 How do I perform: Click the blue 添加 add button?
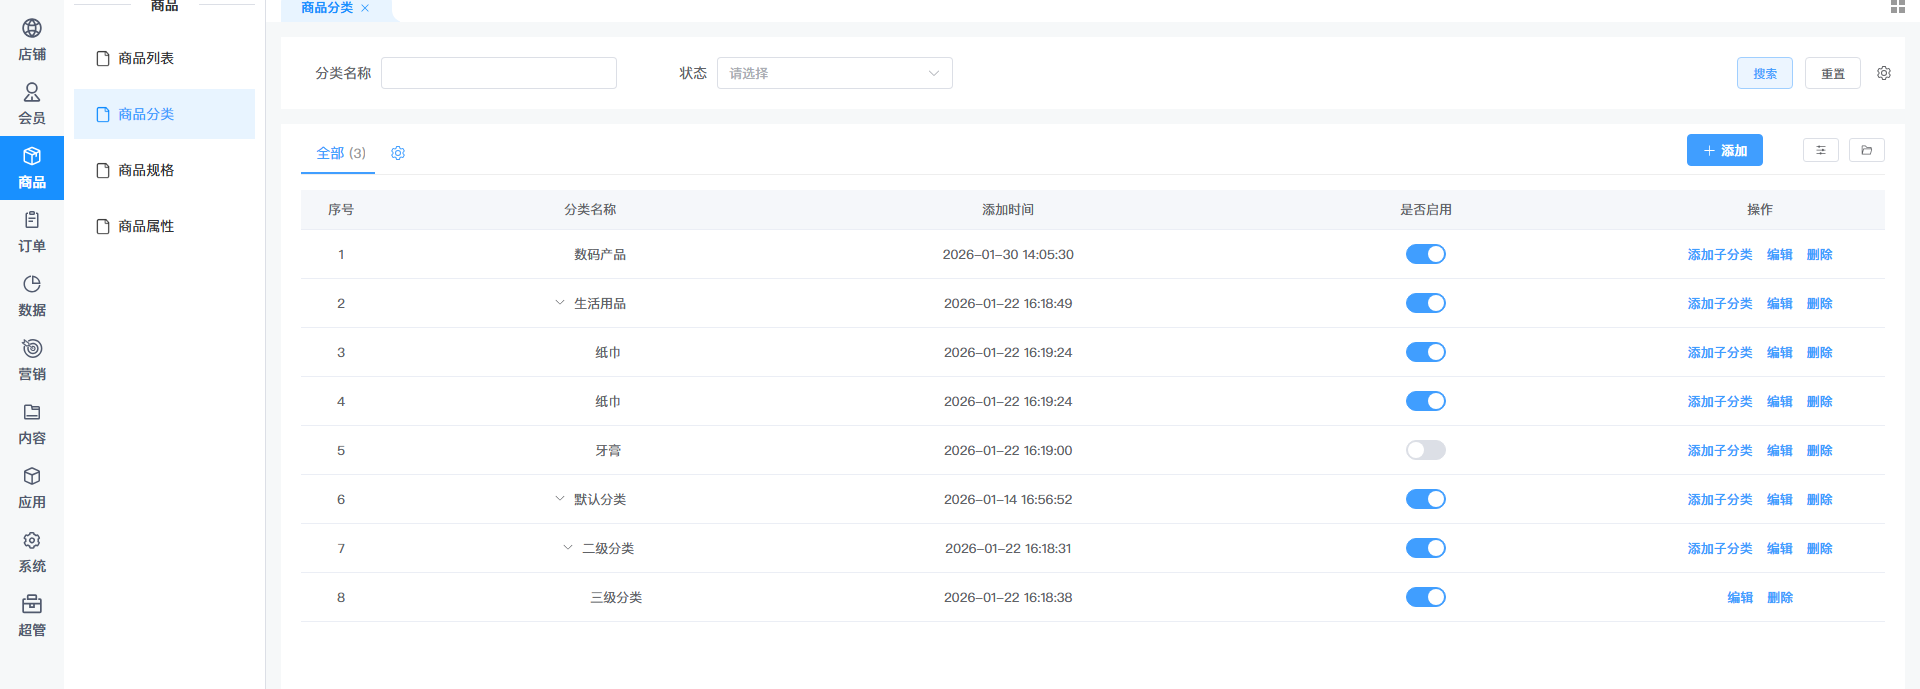[x=1725, y=150]
